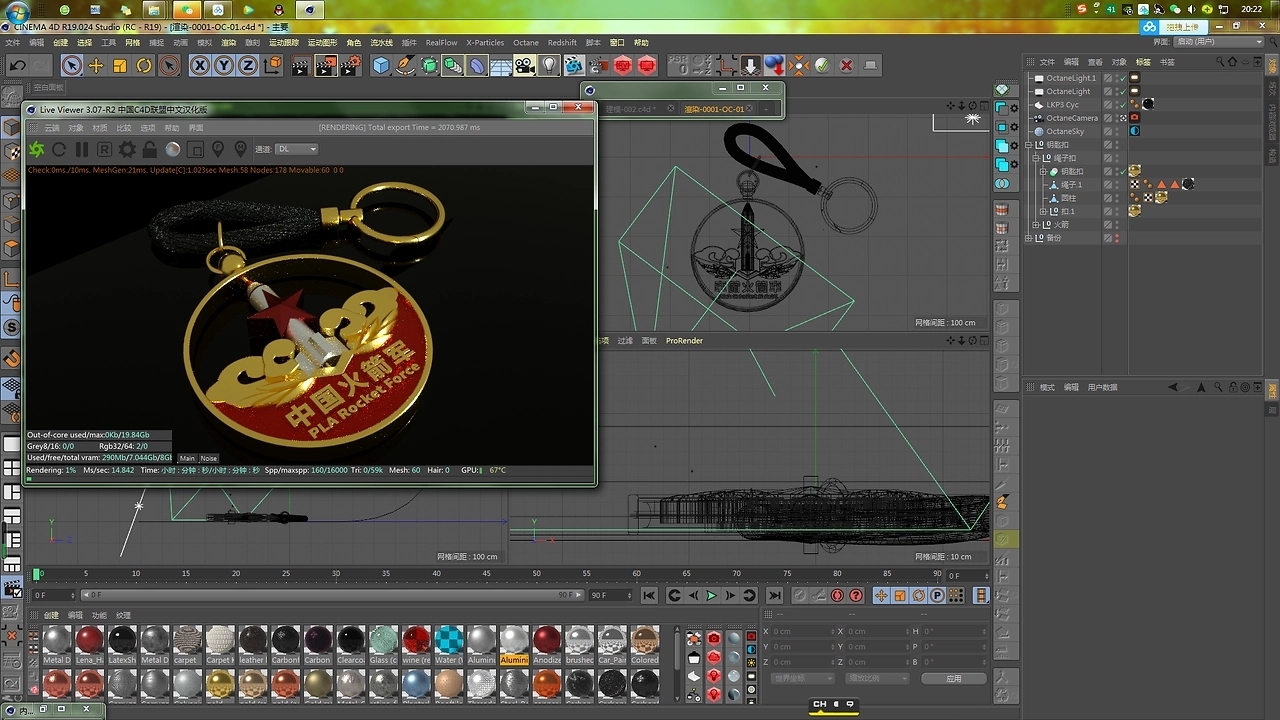
Task: Toggle Live Viewer resolution lock
Action: pos(149,149)
